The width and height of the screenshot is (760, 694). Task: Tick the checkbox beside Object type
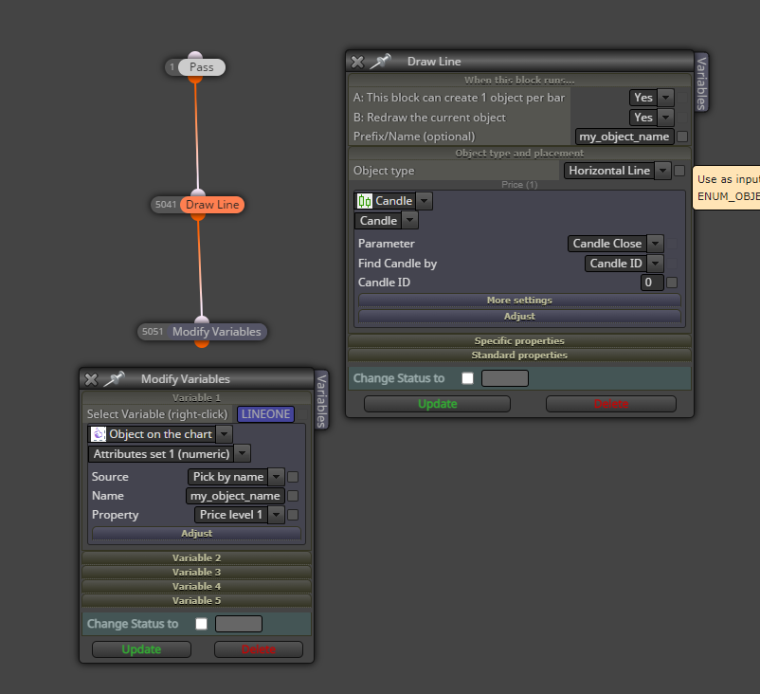pos(680,171)
